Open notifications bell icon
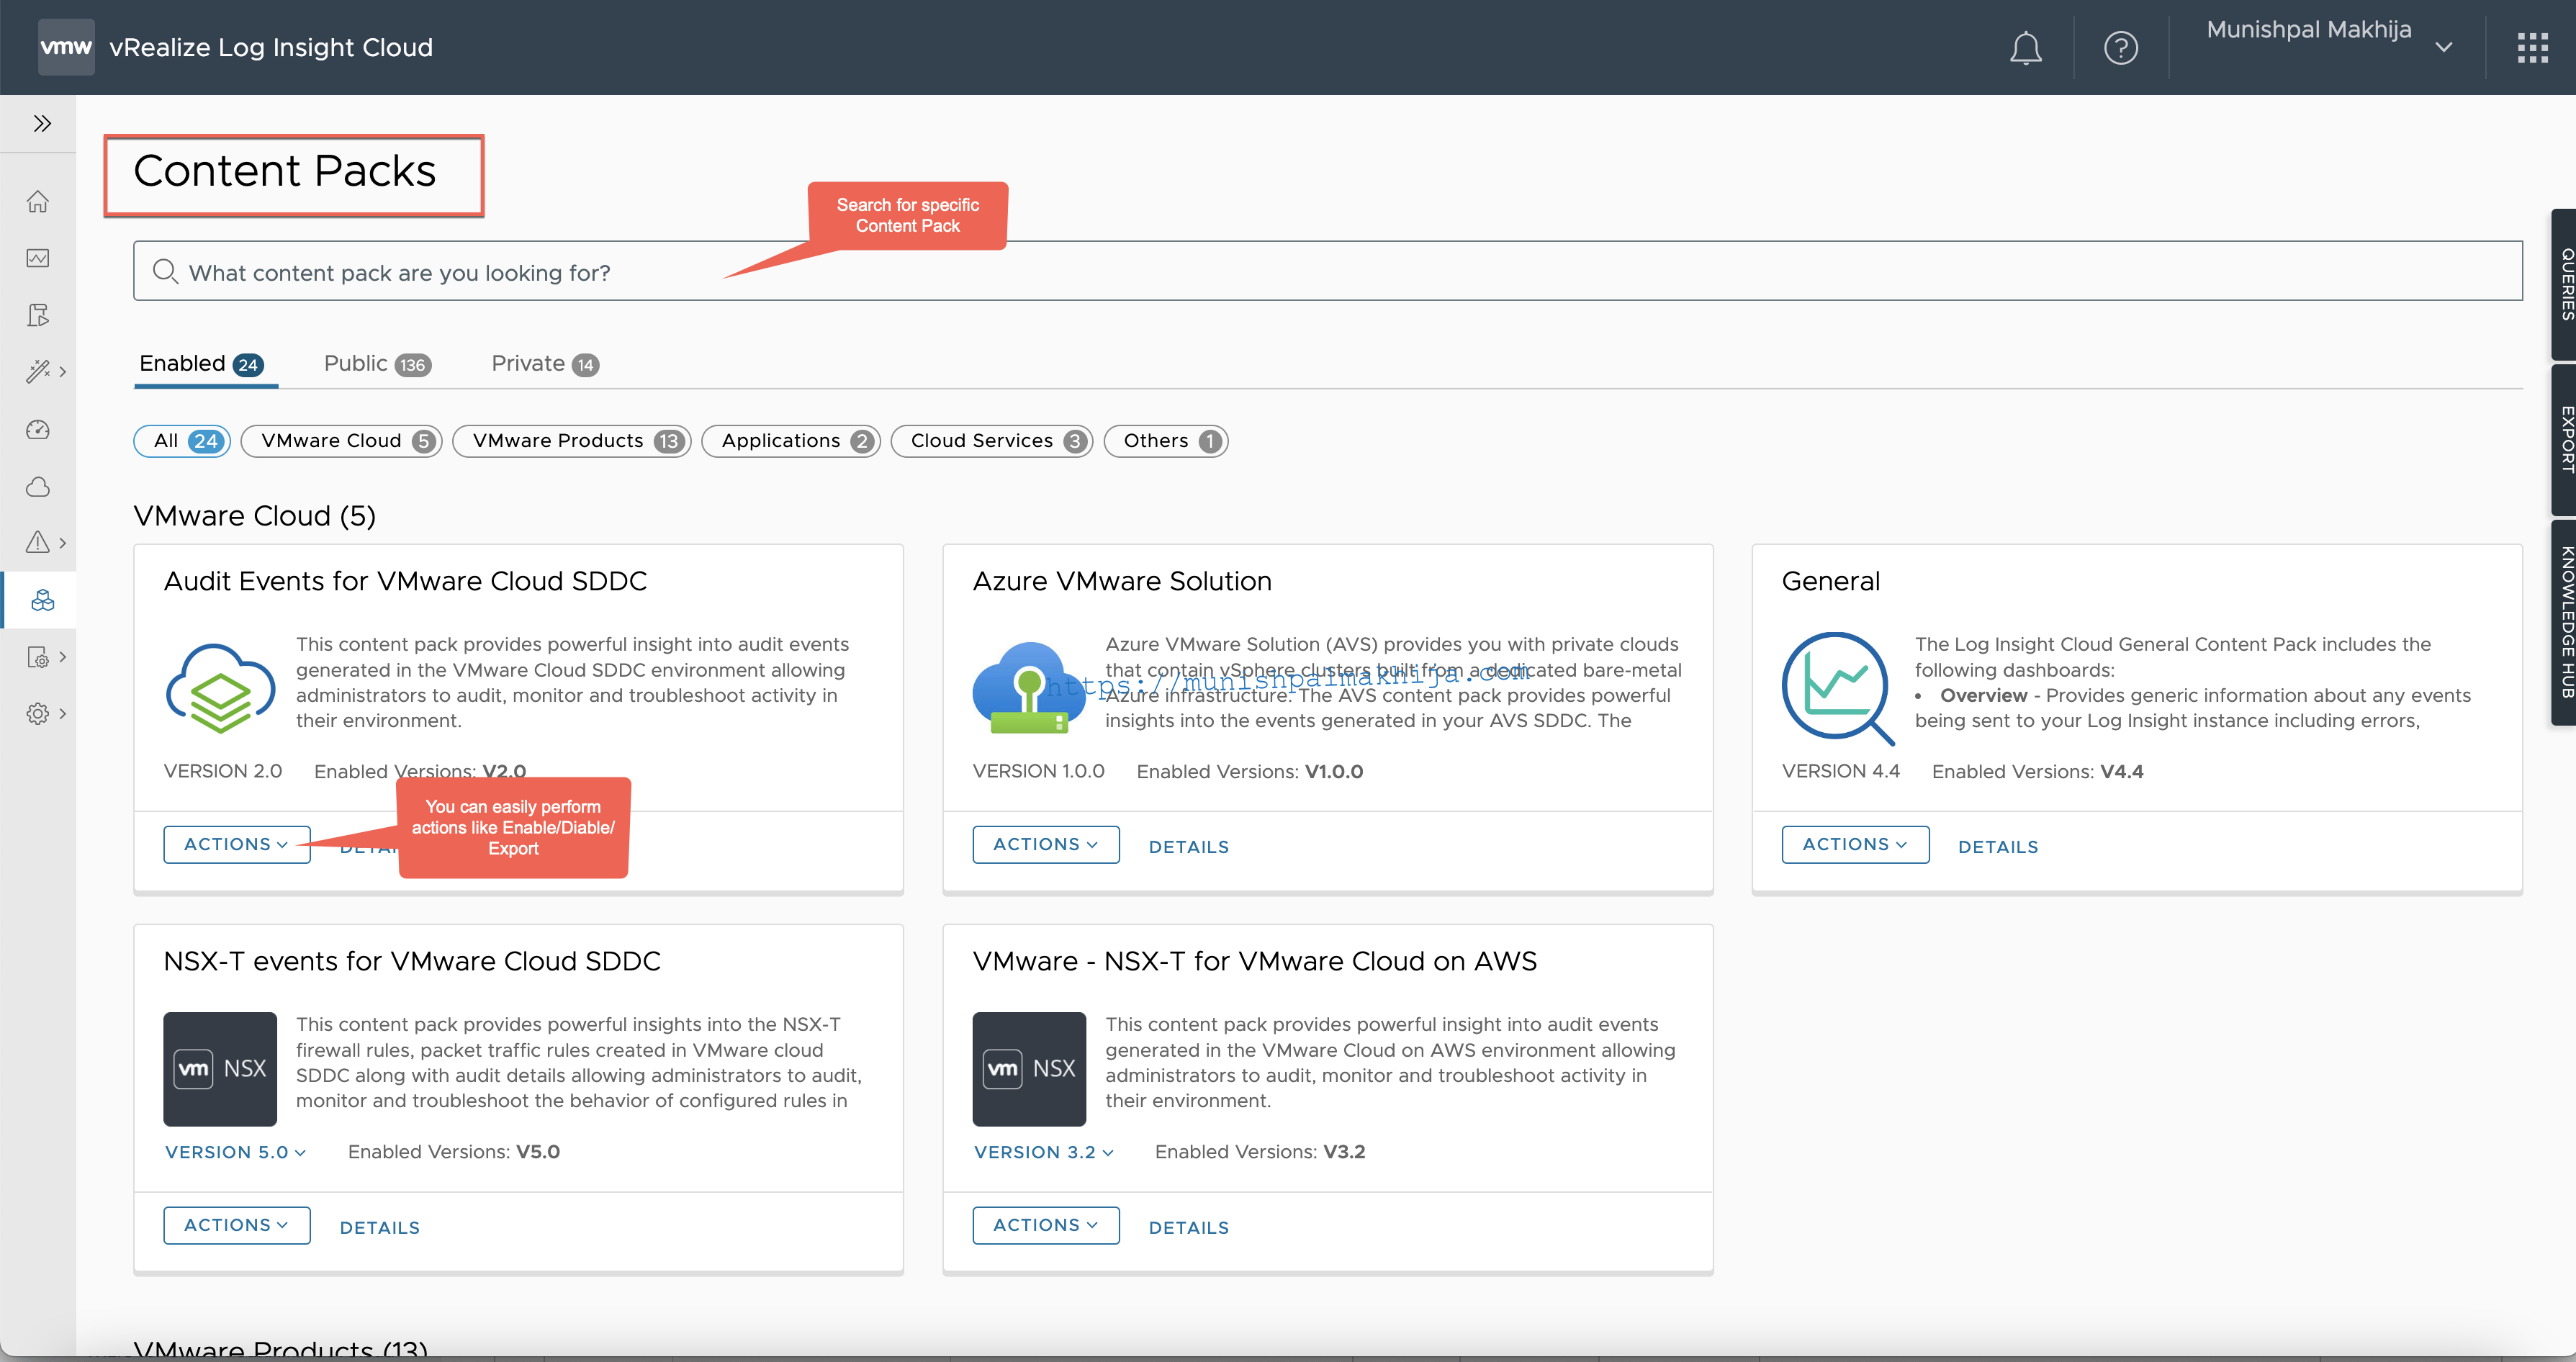Viewport: 2576px width, 1362px height. tap(2025, 48)
